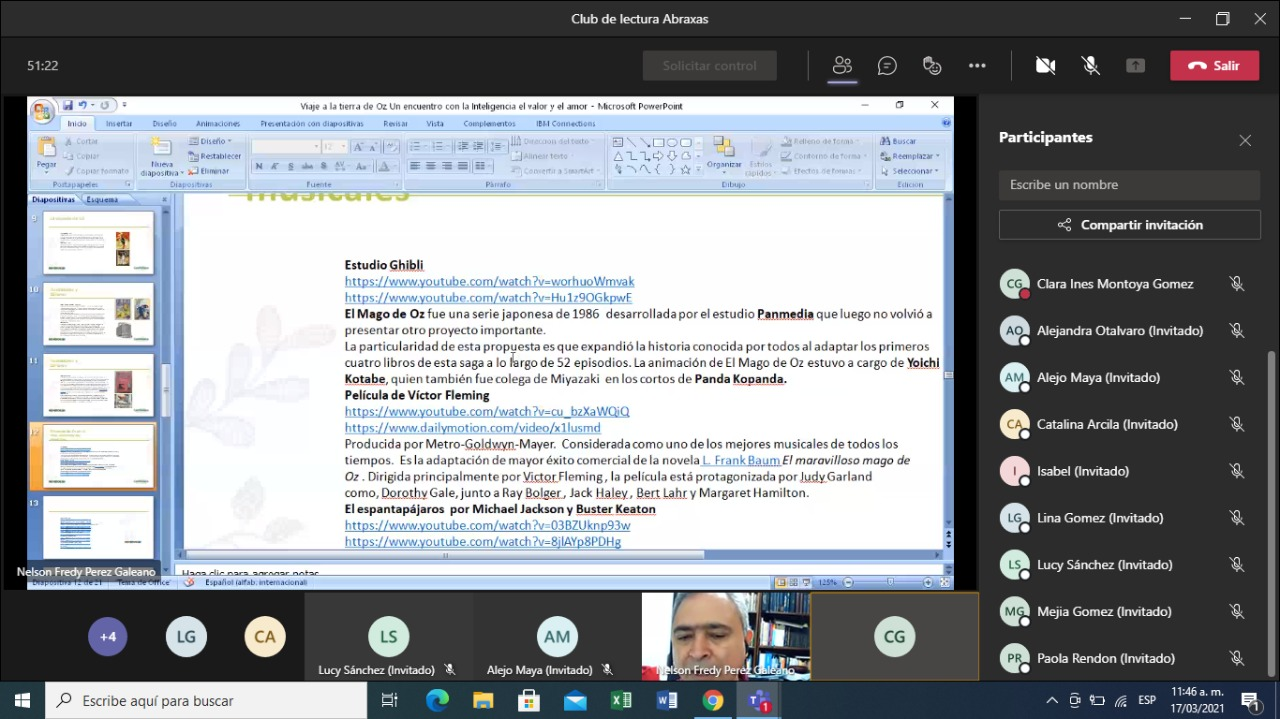Click the LG participant avatar tile
The image size is (1280, 719).
point(186,636)
